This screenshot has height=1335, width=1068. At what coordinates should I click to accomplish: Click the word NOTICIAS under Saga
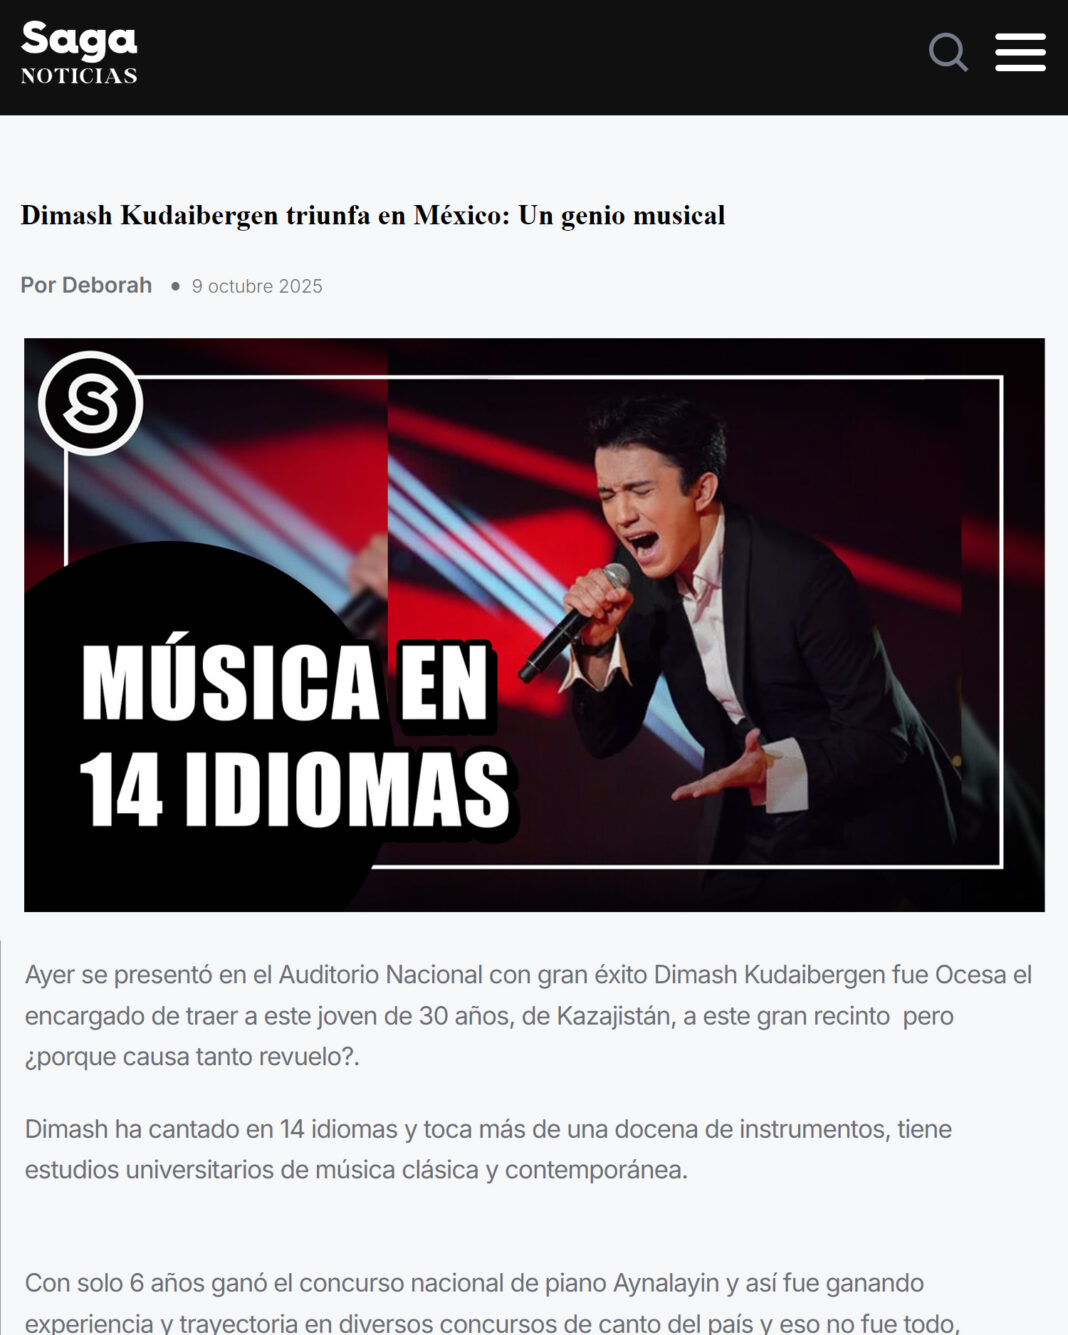pos(79,76)
